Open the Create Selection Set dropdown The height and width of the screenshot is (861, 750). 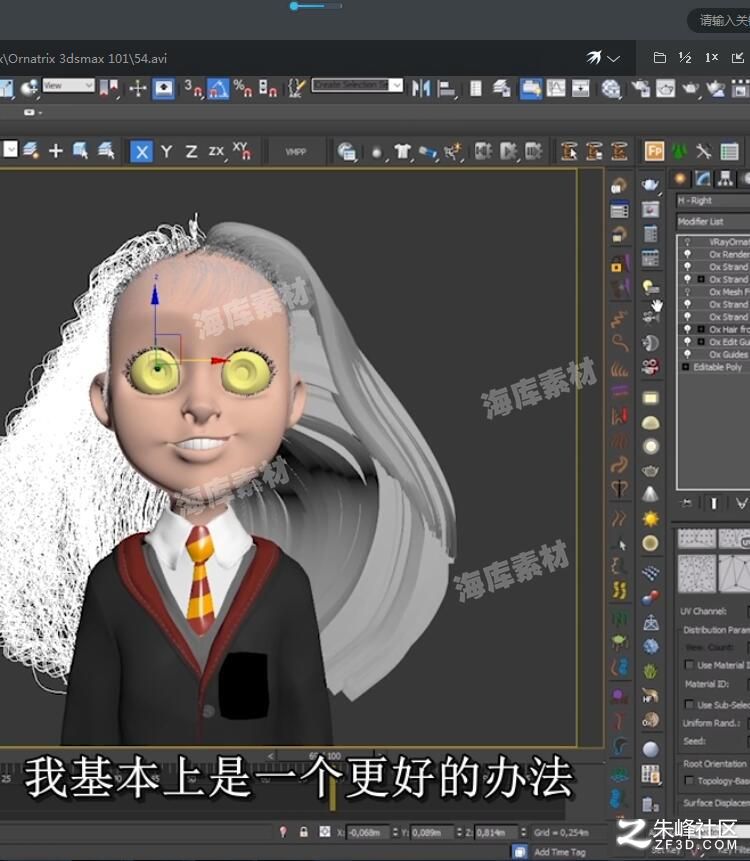[357, 85]
